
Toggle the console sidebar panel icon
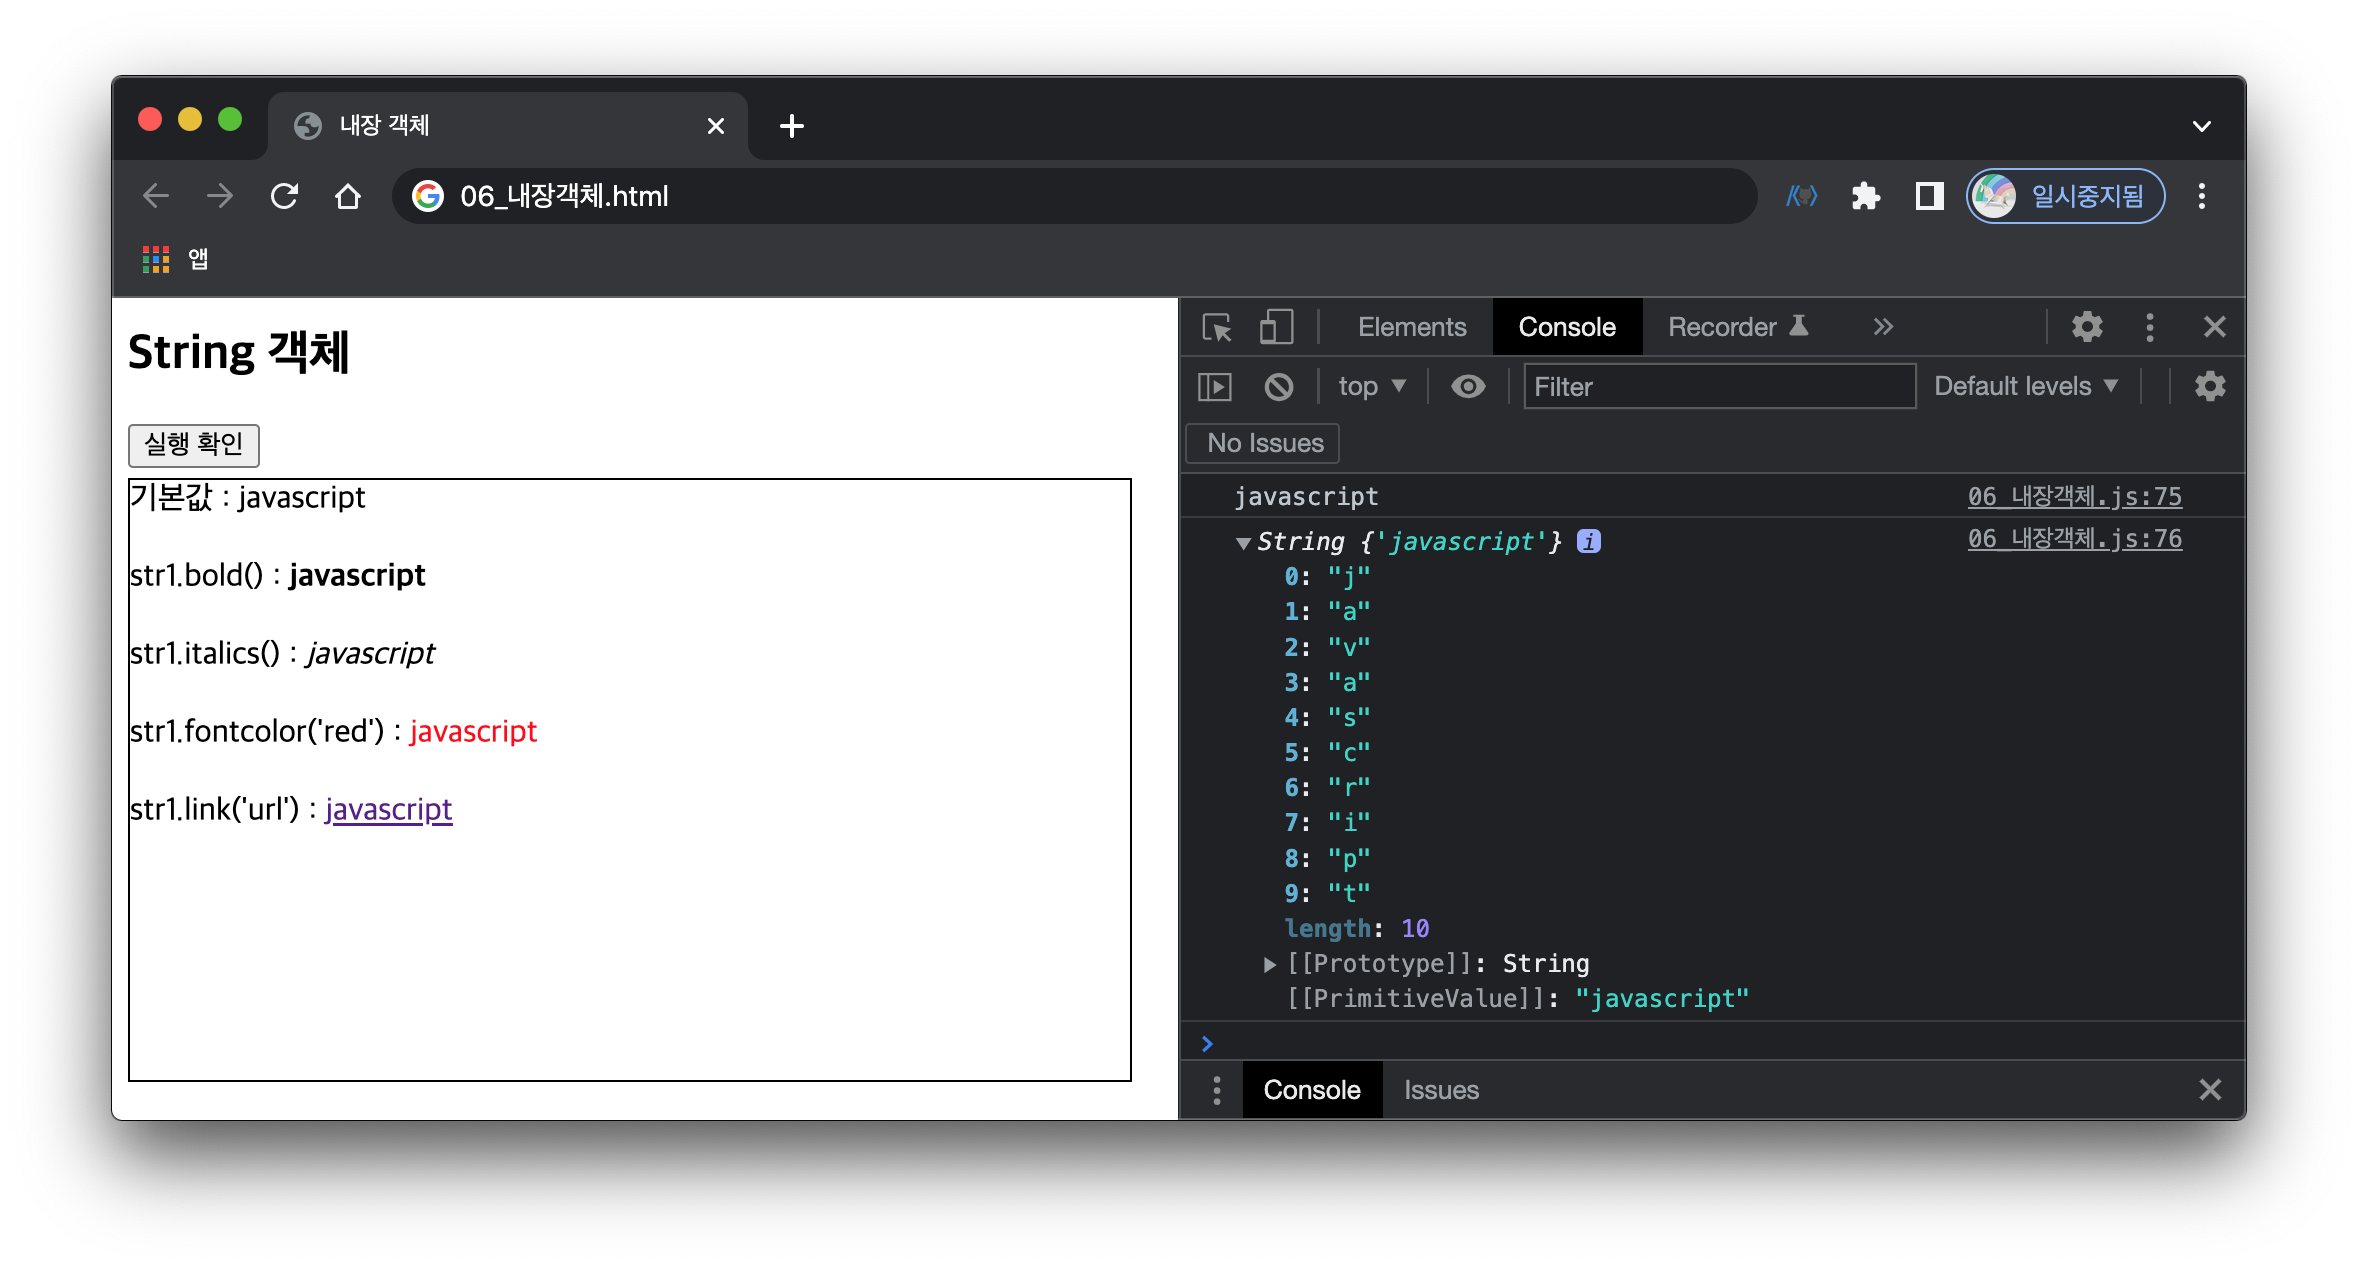tap(1214, 387)
